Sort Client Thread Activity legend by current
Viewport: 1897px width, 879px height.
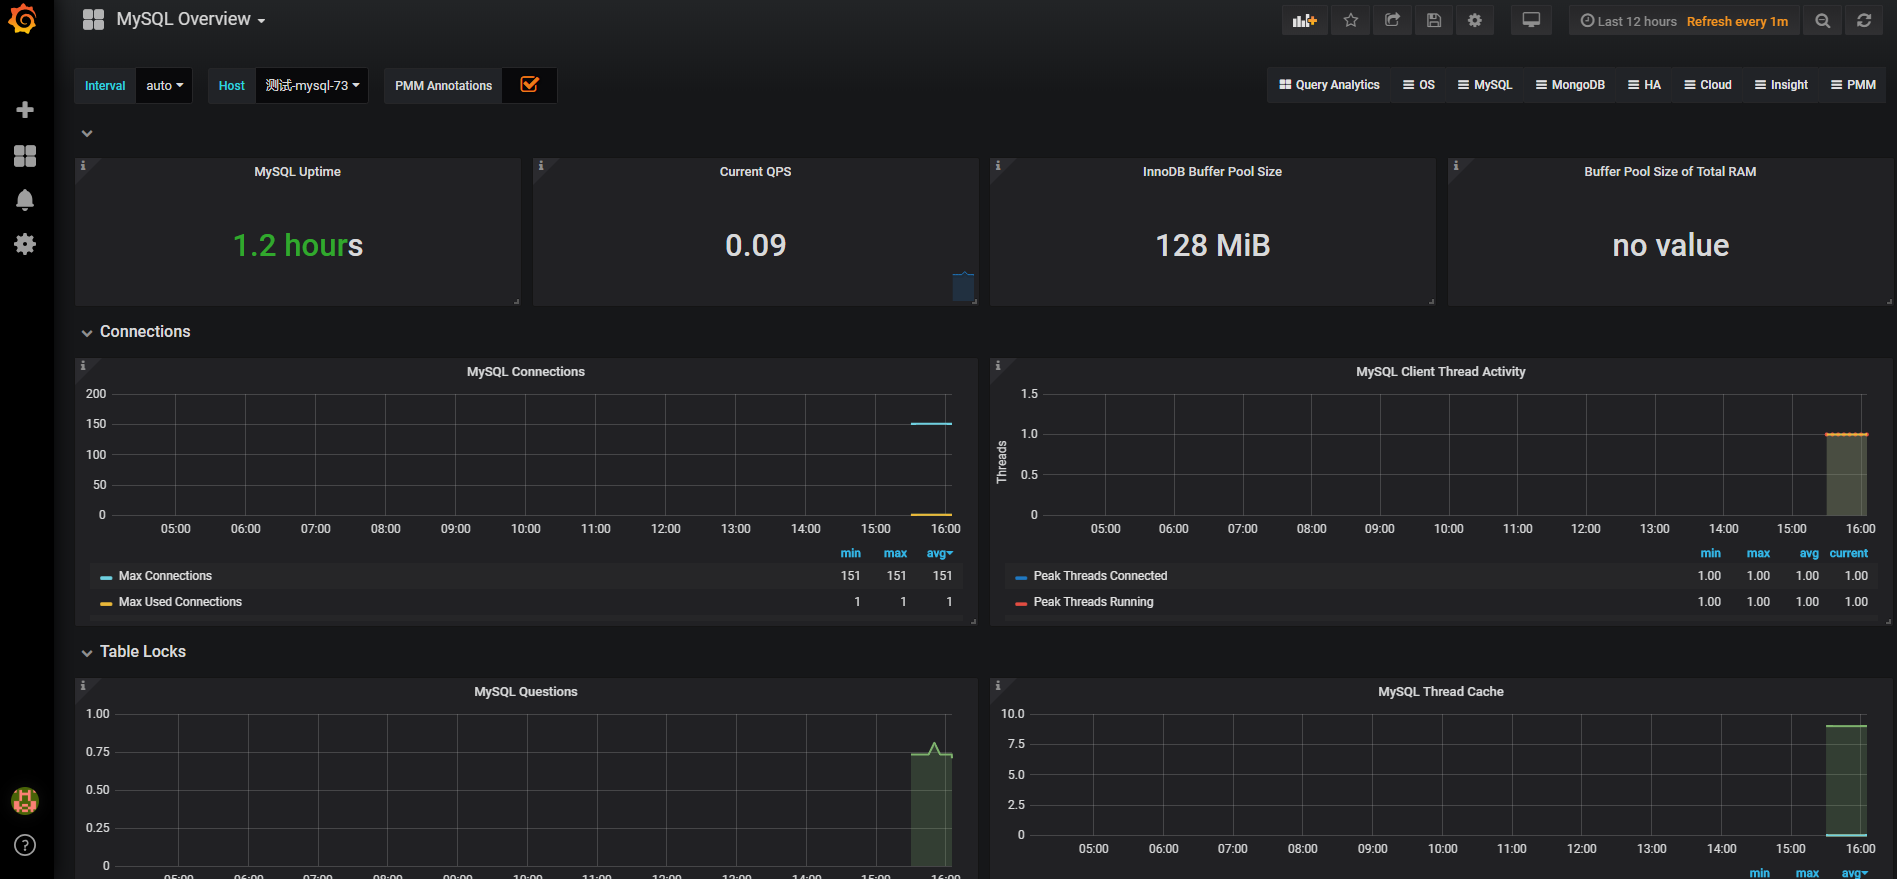point(1848,553)
